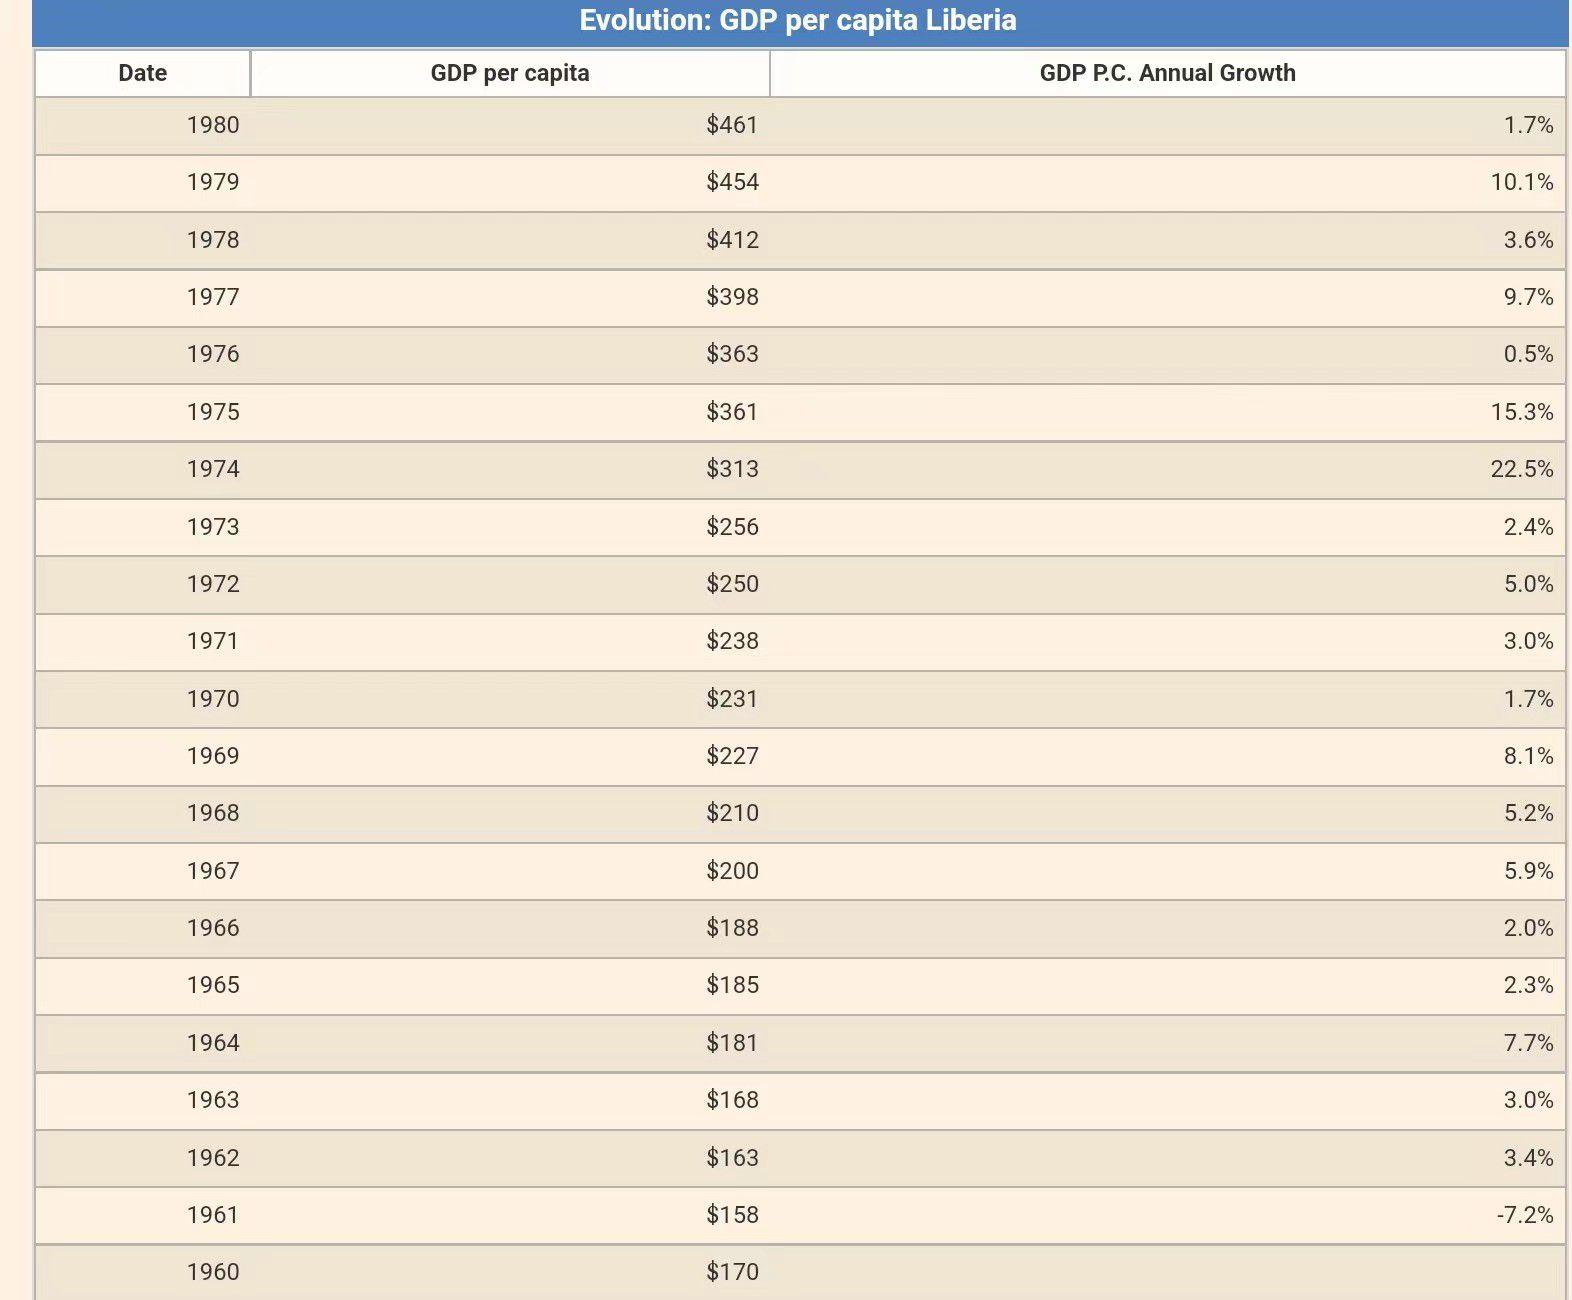Click the GDP value '$231'
The width and height of the screenshot is (1572, 1300).
[x=732, y=699]
